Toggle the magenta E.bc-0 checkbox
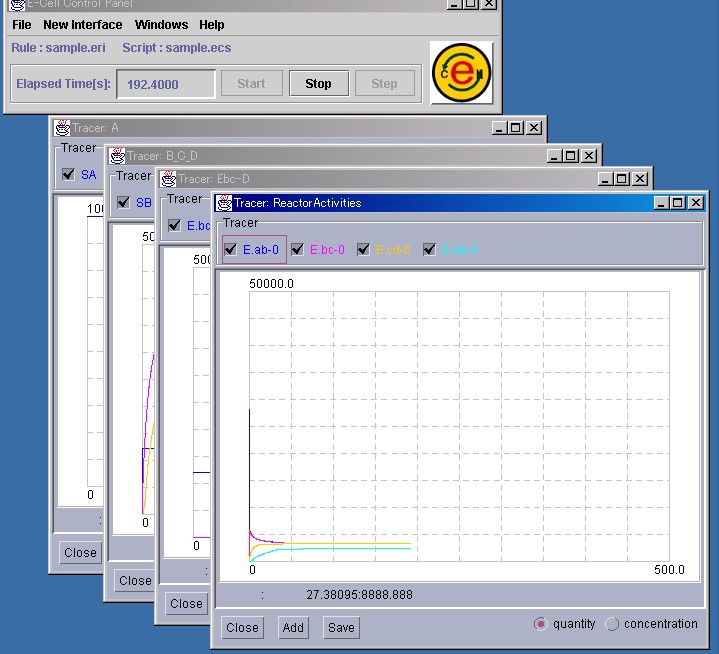 click(297, 250)
